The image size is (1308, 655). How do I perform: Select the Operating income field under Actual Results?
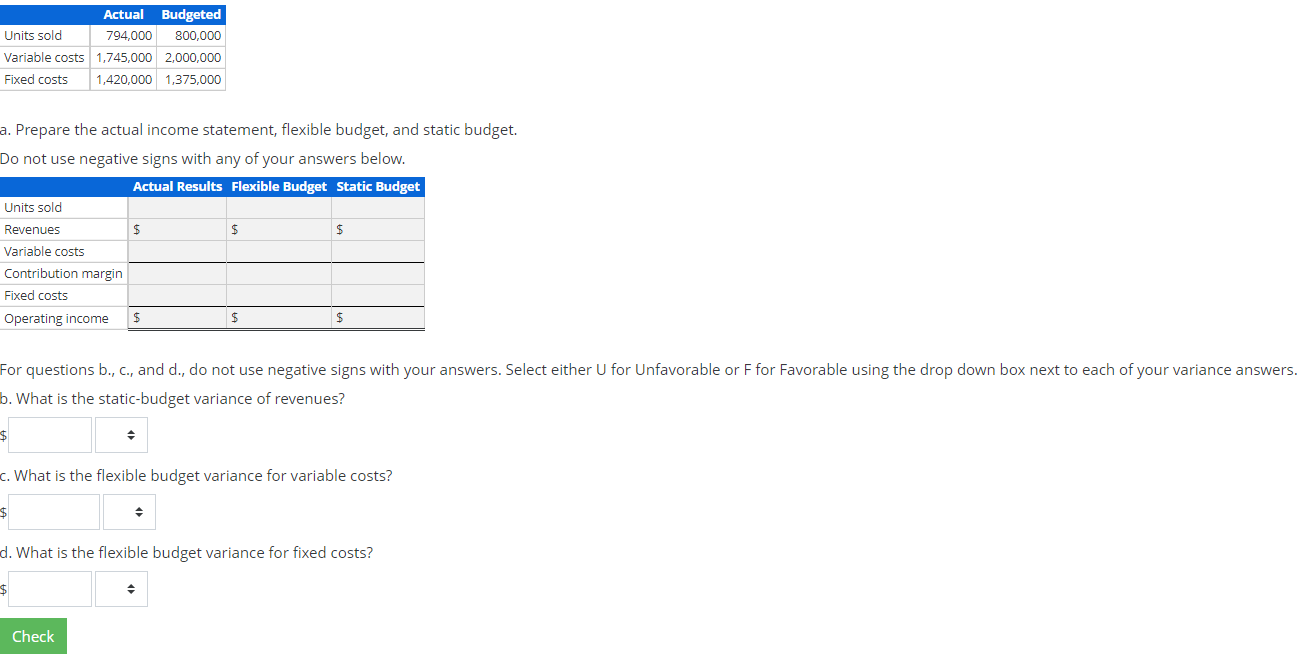[x=180, y=317]
